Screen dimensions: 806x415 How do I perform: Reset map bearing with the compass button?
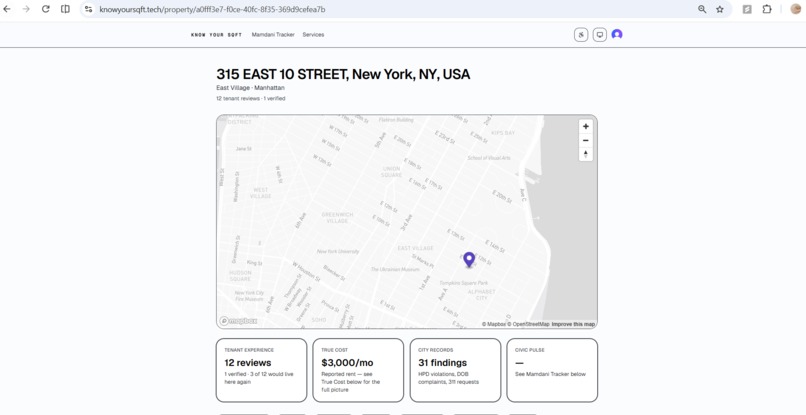pyautogui.click(x=585, y=154)
